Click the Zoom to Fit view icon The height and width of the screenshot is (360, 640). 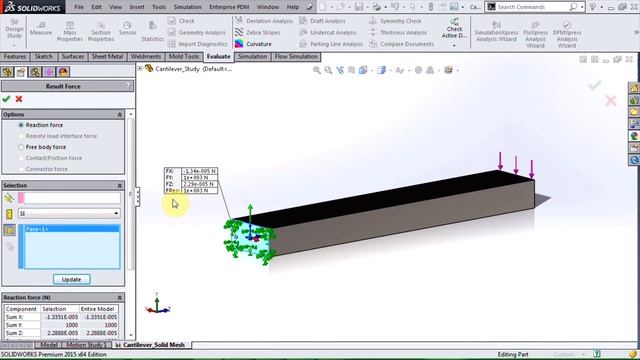click(316, 70)
